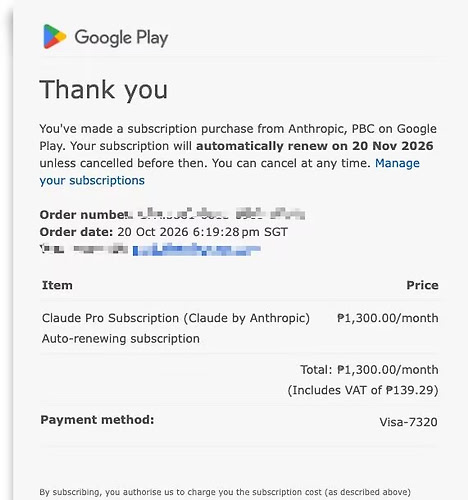Click the Total ₱1,300.00/month line

pyautogui.click(x=369, y=370)
